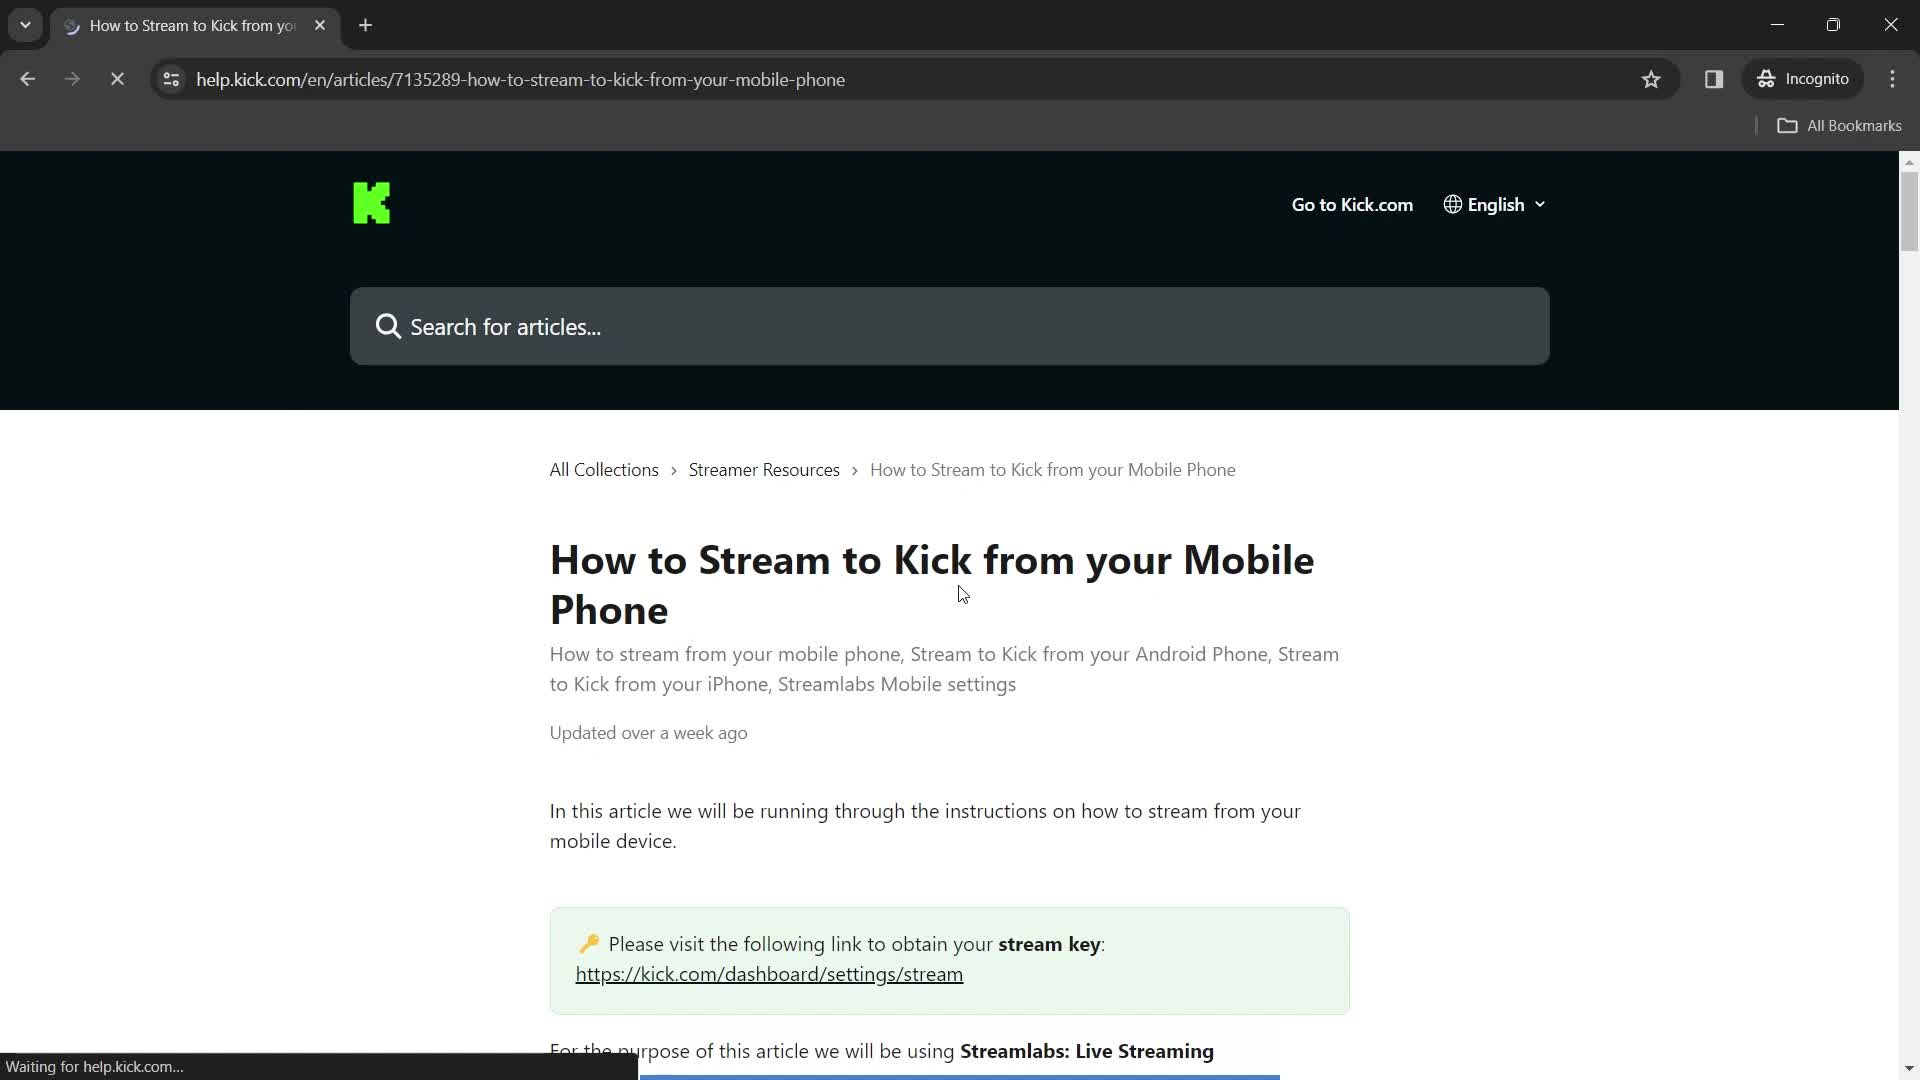This screenshot has width=1920, height=1080.
Task: Toggle the browser side panel
Action: click(1714, 79)
